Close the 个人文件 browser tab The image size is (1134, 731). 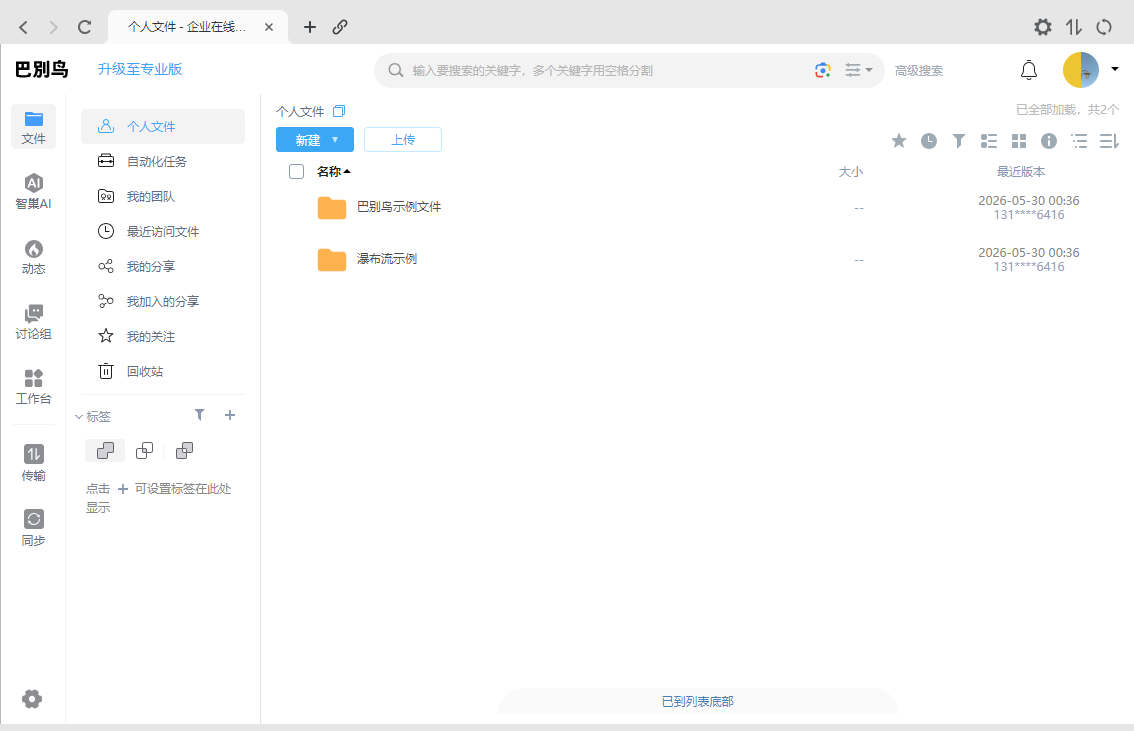tap(269, 27)
